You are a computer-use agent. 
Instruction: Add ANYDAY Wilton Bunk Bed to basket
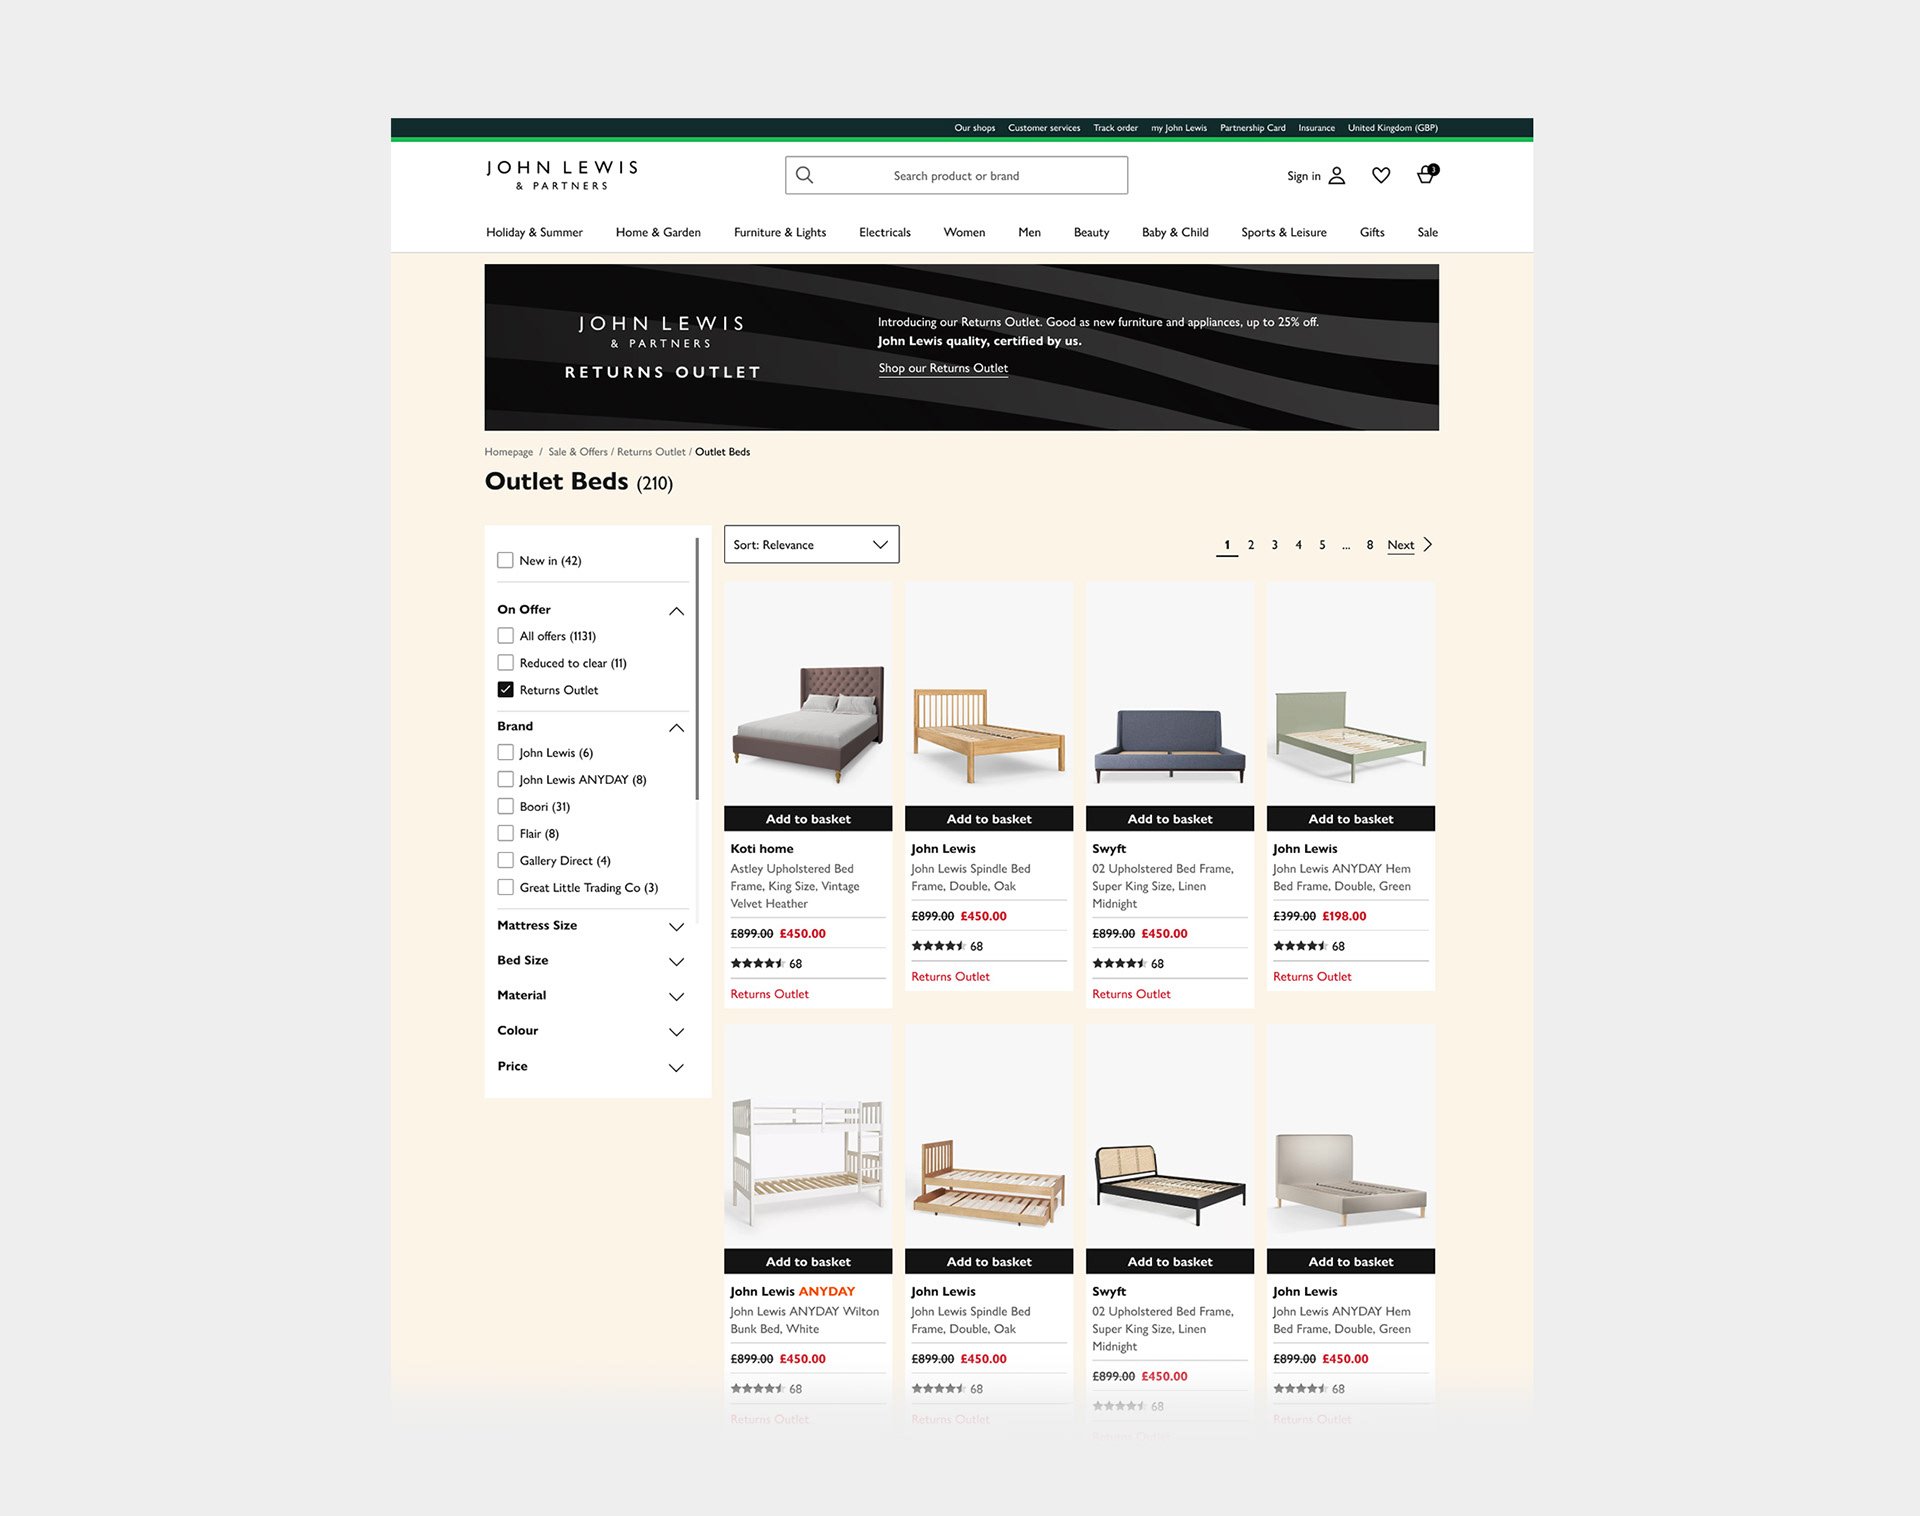(x=808, y=1262)
